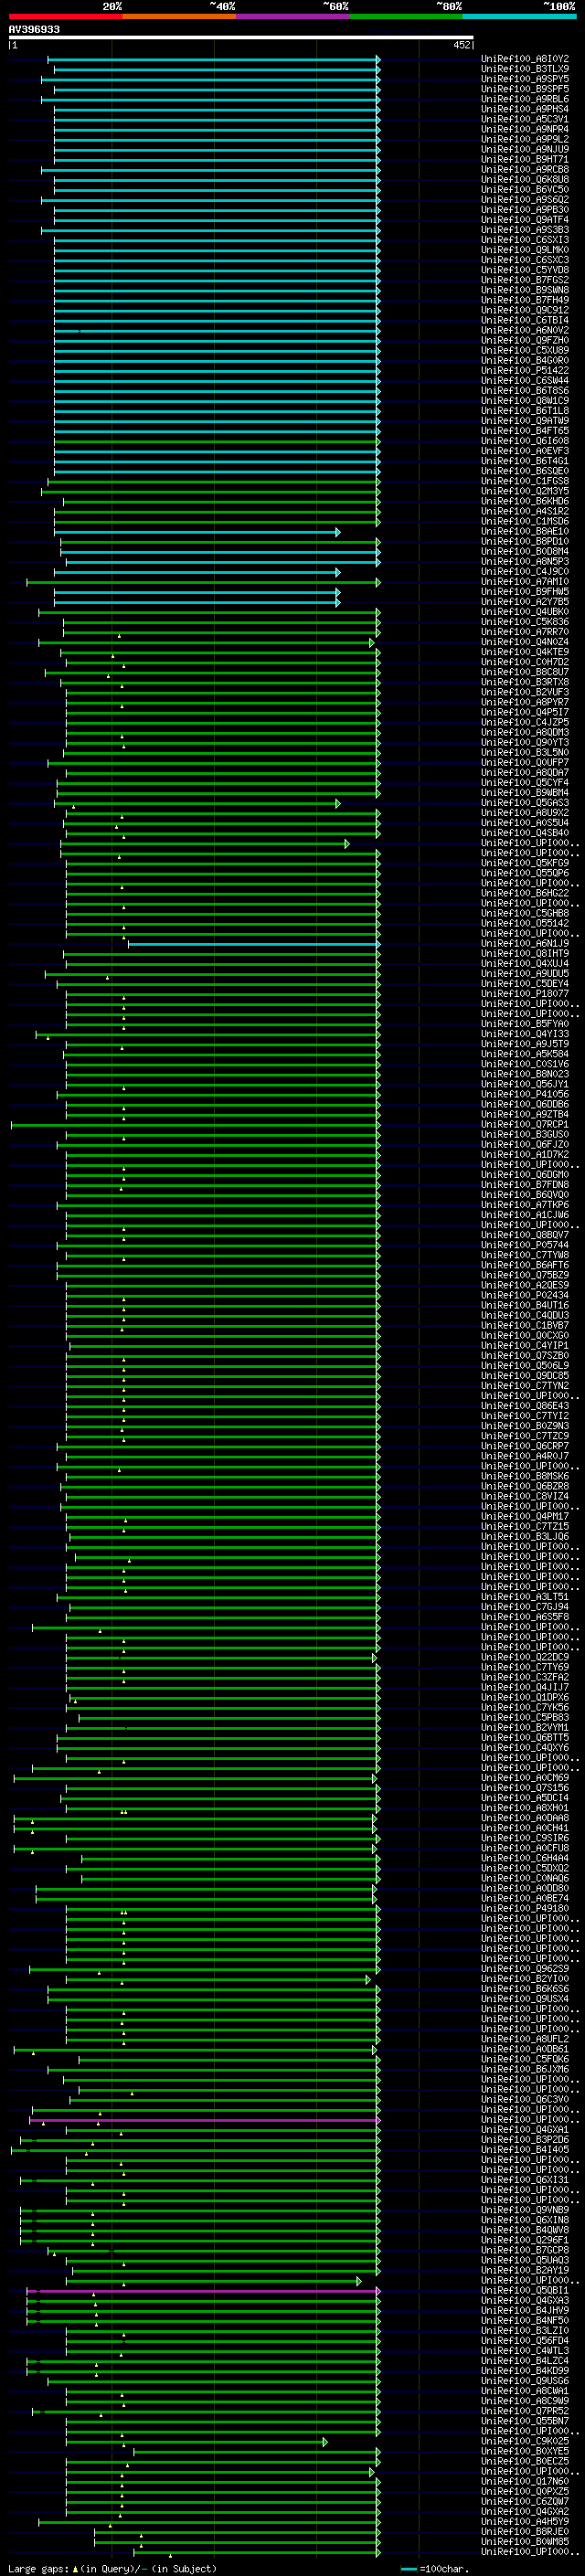Select subject label UniRef100_B9FHW5

tap(525, 591)
